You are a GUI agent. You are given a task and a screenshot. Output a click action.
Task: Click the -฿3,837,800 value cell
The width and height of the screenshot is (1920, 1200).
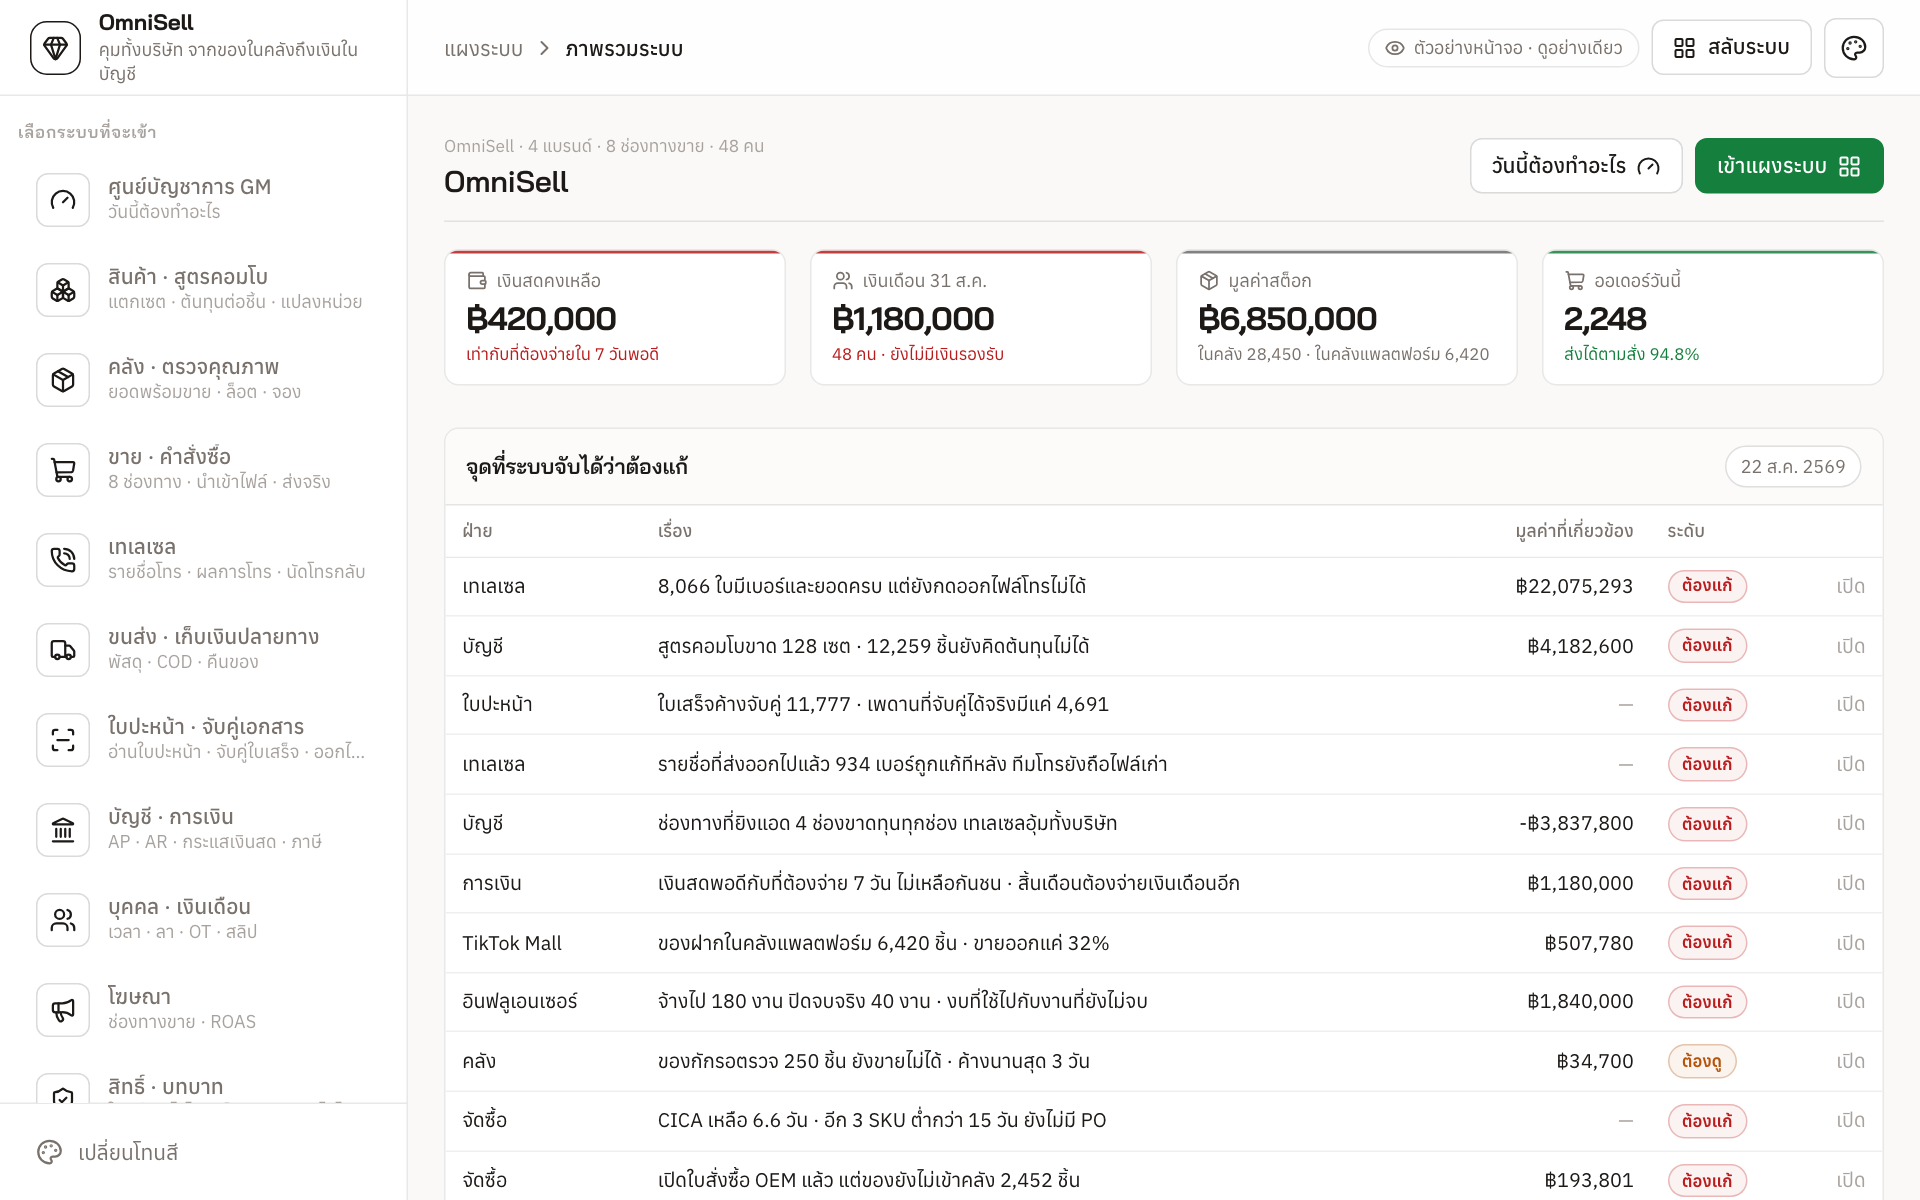[1576, 824]
